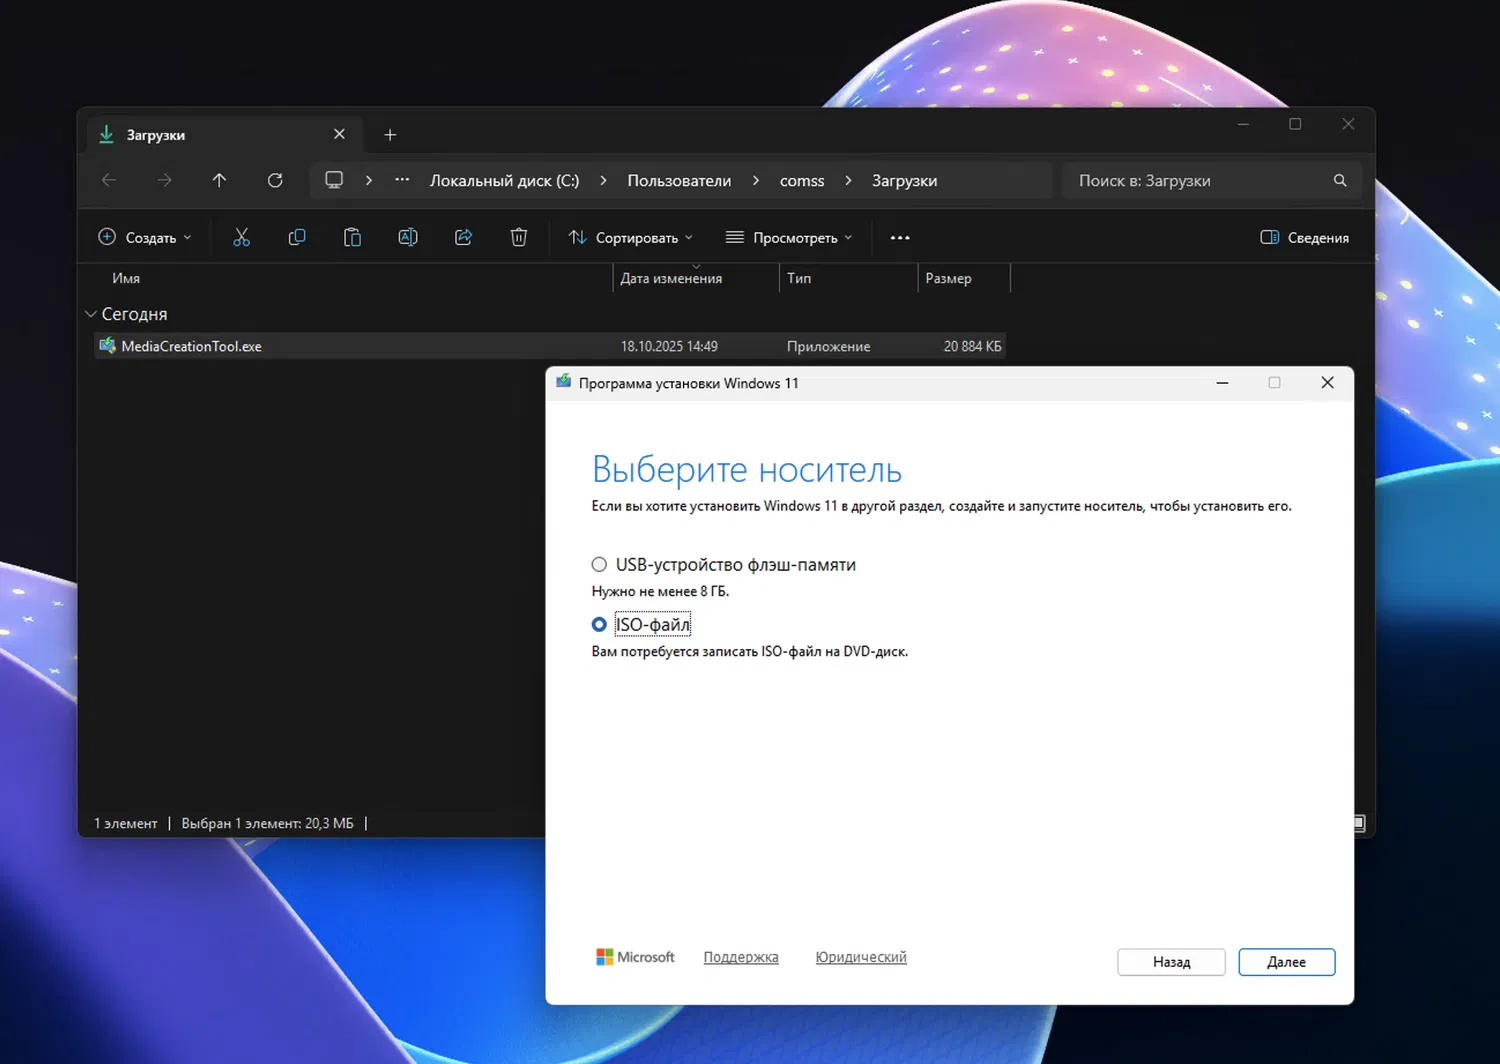
Task: Click the download arrow icon on the tab
Action: pos(106,134)
